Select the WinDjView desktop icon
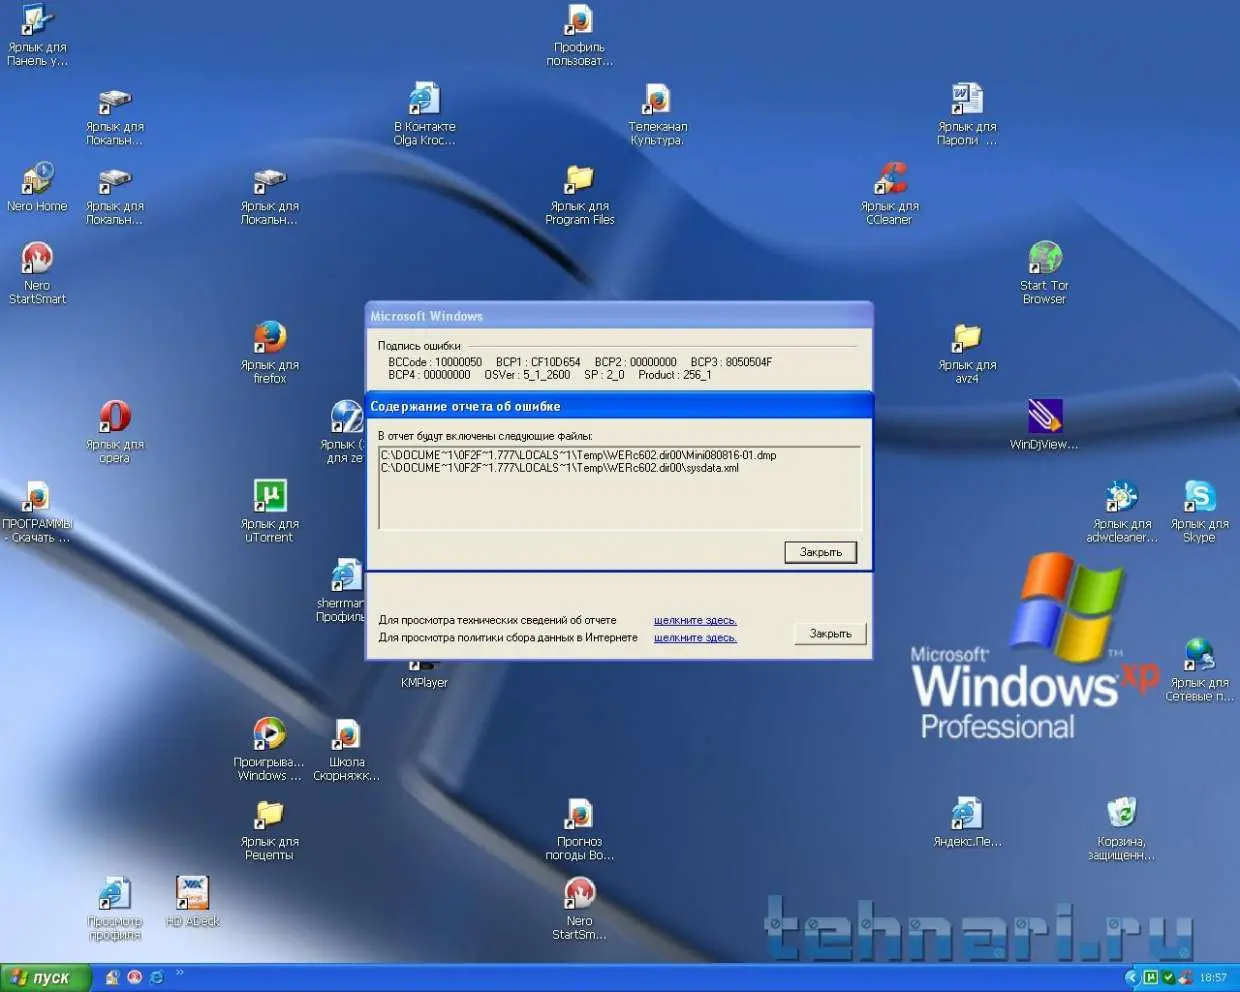The height and width of the screenshot is (992, 1240). 1045,424
